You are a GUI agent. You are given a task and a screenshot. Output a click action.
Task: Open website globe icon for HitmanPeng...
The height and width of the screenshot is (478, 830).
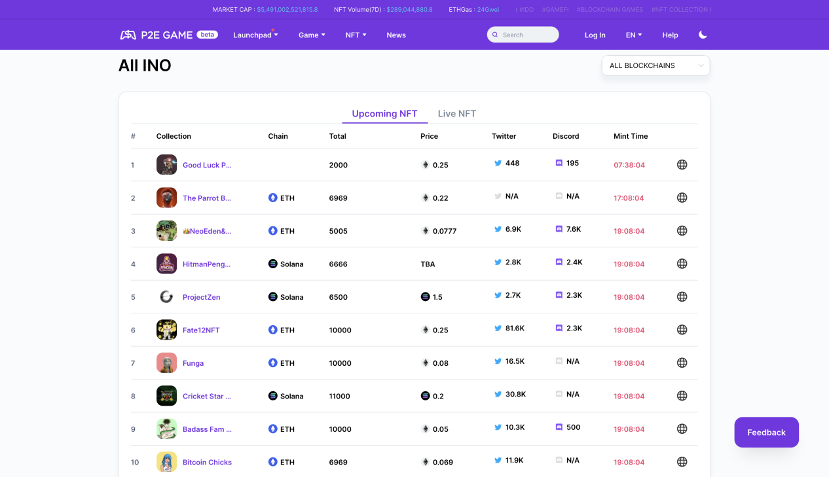[682, 264]
